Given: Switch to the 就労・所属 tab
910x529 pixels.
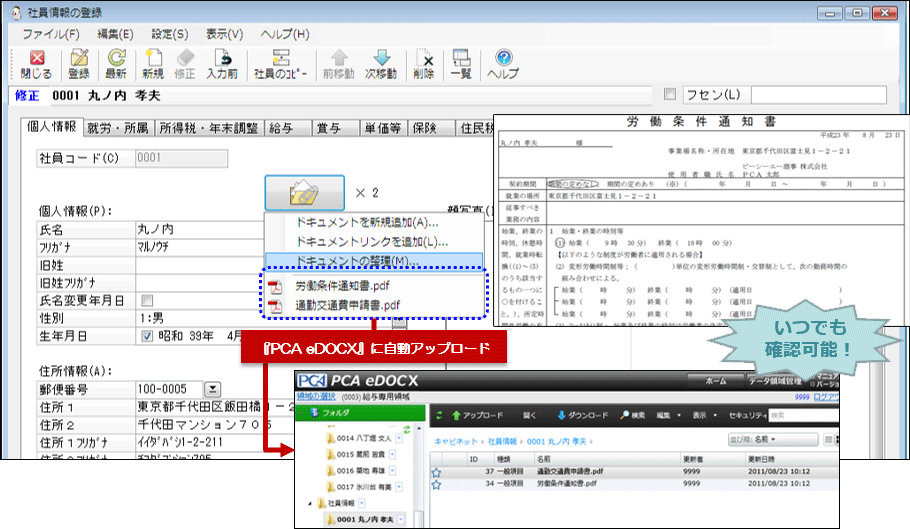Looking at the screenshot, I should pos(118,128).
